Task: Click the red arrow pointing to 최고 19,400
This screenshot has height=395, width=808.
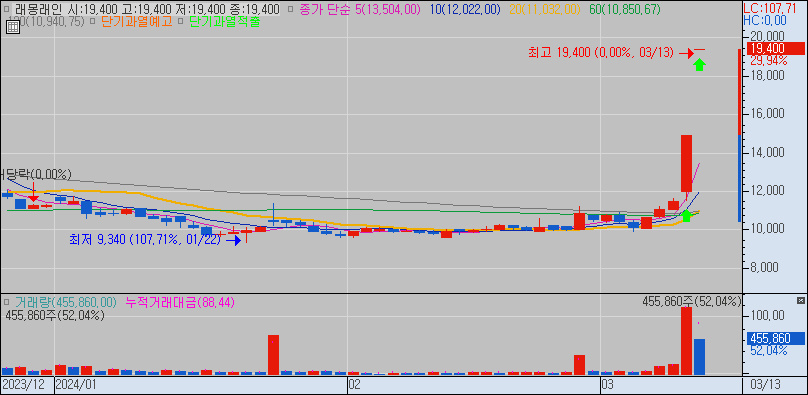Action: [x=686, y=53]
